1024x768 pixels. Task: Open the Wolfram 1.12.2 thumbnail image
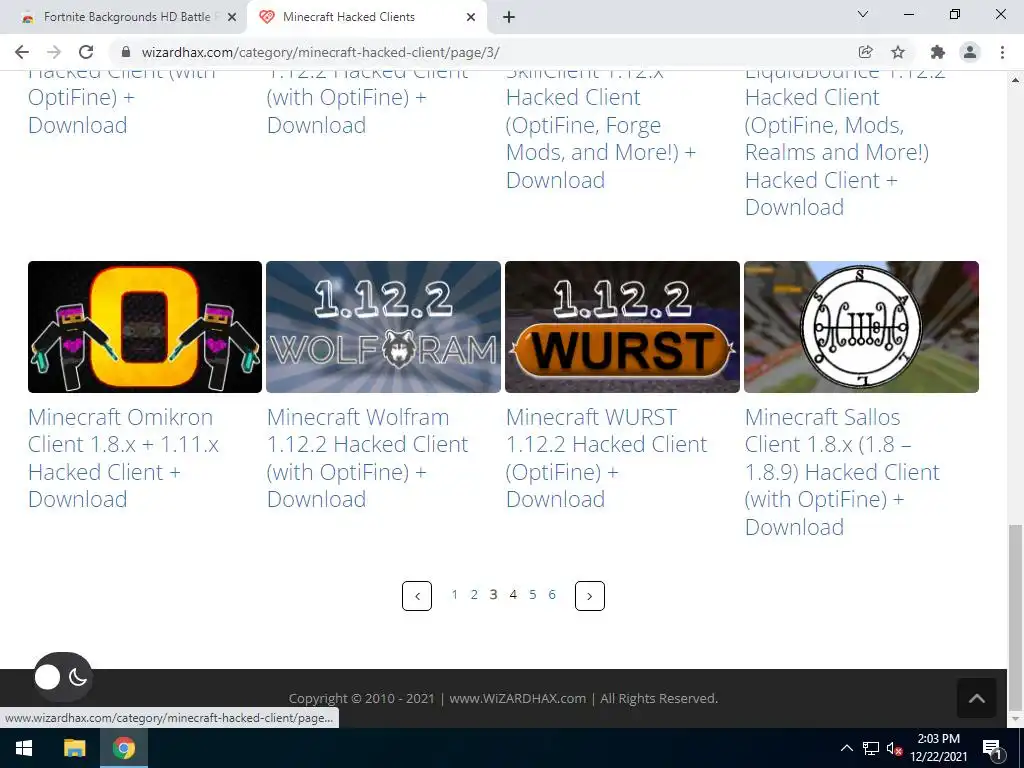383,327
